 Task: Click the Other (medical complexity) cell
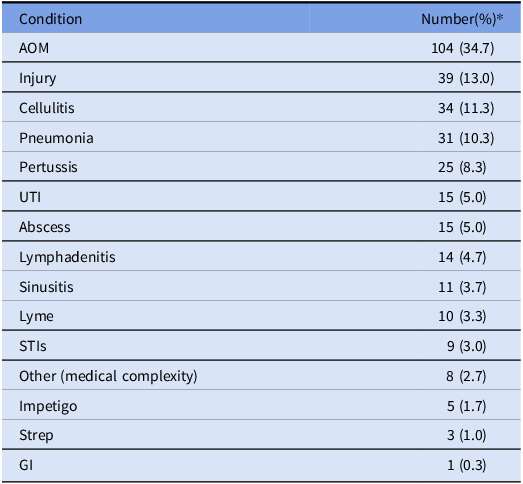(x=108, y=376)
